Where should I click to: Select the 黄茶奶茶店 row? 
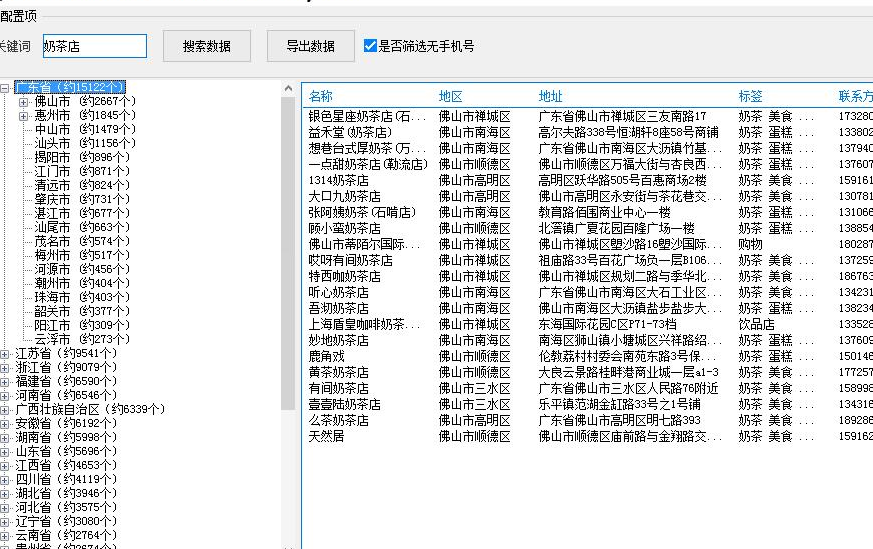click(x=587, y=372)
